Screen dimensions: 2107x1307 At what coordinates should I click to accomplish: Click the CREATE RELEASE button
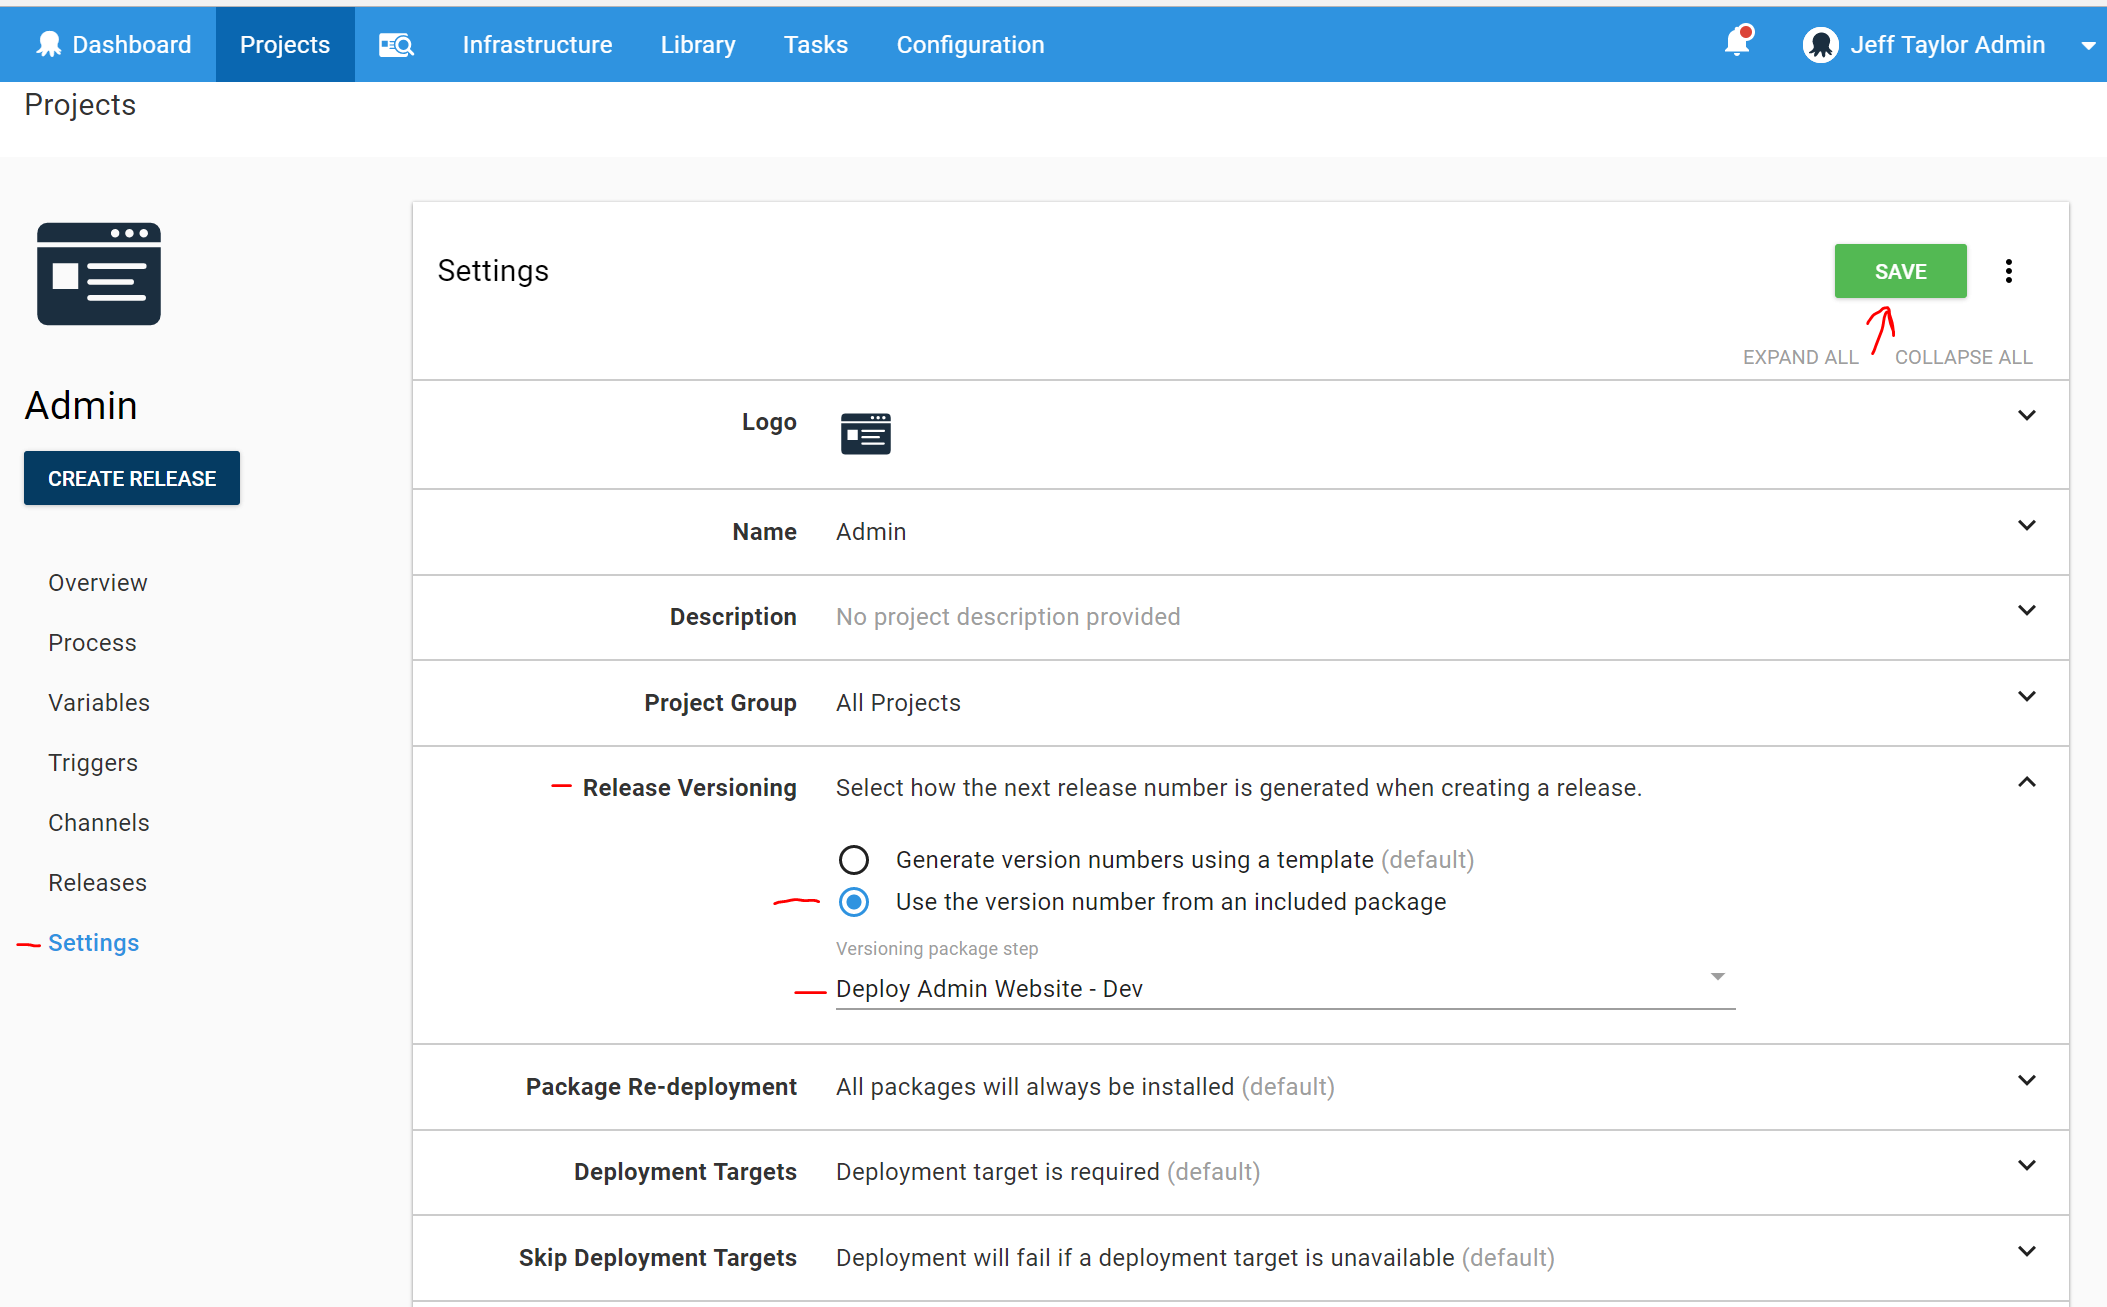pyautogui.click(x=132, y=478)
